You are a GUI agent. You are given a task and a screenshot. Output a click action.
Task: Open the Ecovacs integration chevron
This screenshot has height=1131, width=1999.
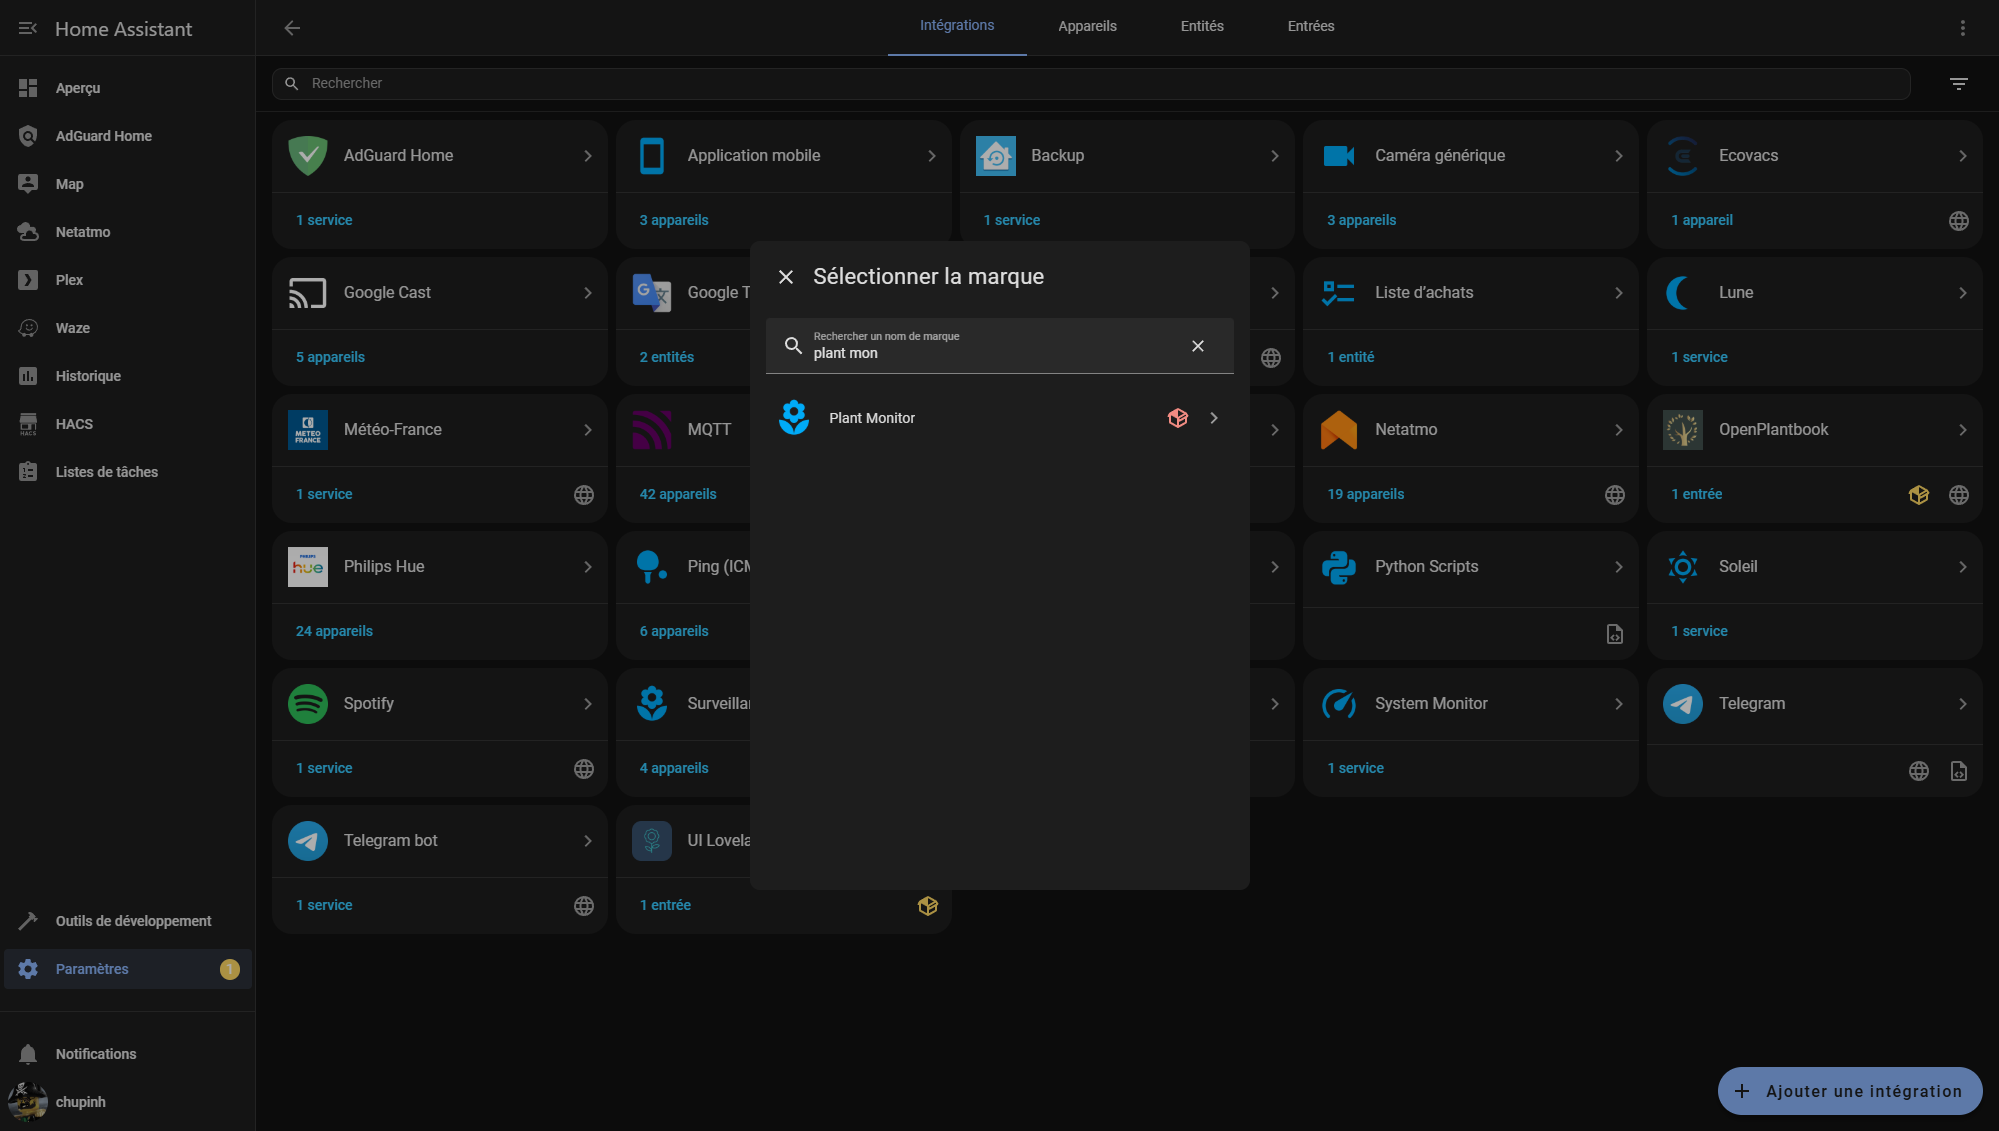point(1962,156)
